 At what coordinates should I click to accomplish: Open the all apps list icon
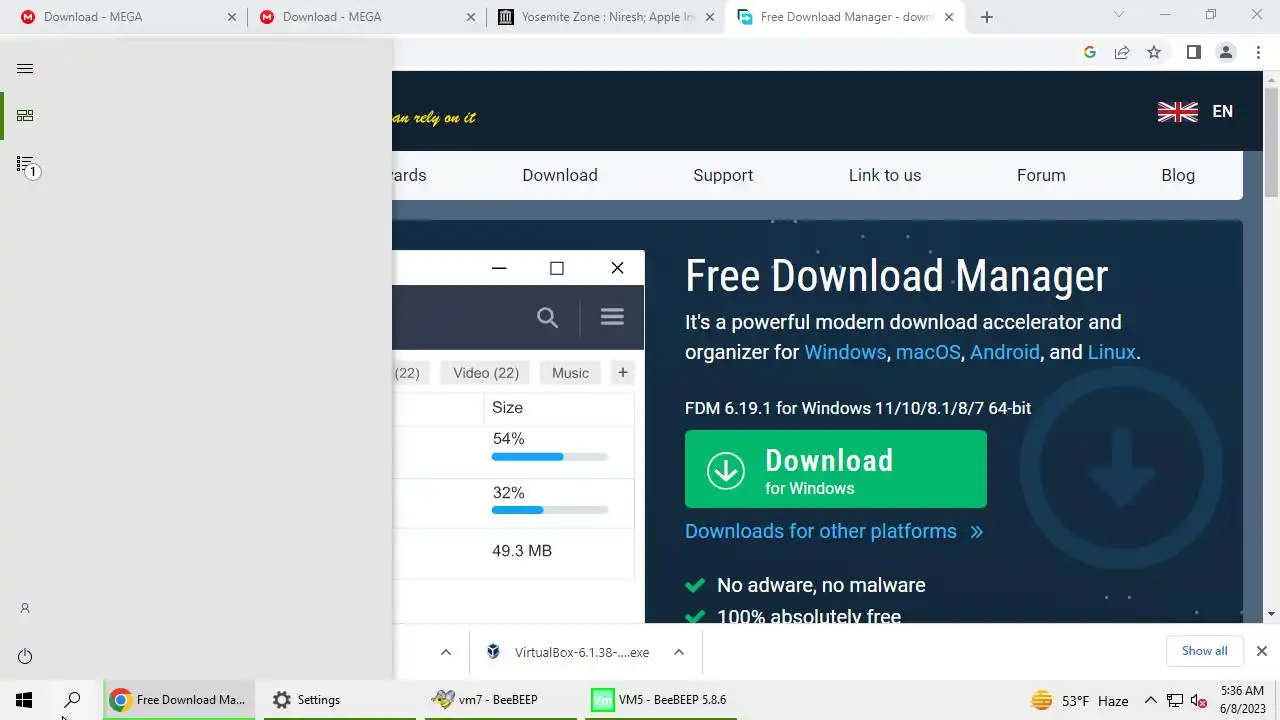click(x=26, y=164)
